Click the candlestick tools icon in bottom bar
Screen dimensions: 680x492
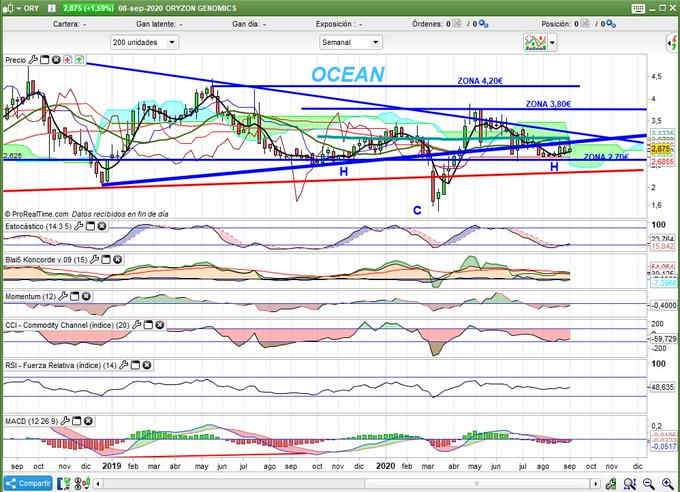pyautogui.click(x=82, y=483)
